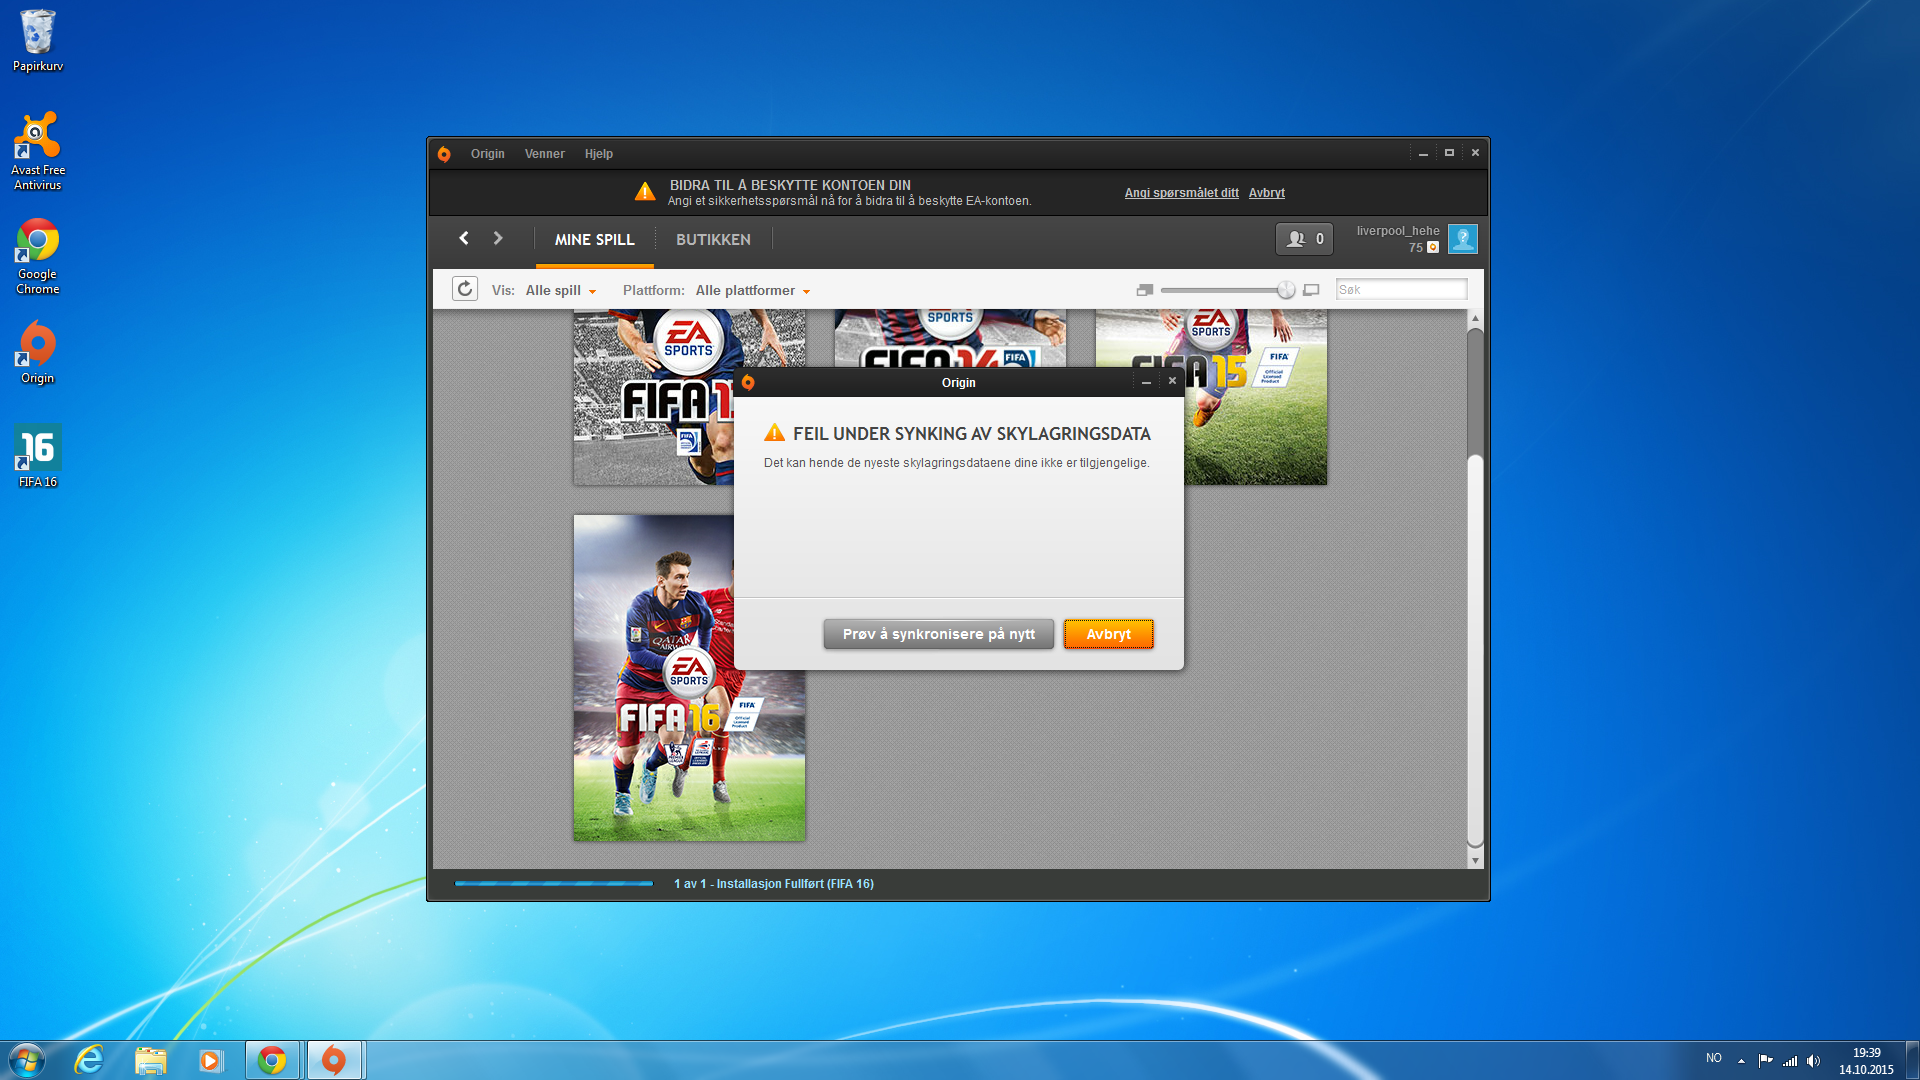Click the scrollbar down arrow
The width and height of the screenshot is (1920, 1080).
1475,860
